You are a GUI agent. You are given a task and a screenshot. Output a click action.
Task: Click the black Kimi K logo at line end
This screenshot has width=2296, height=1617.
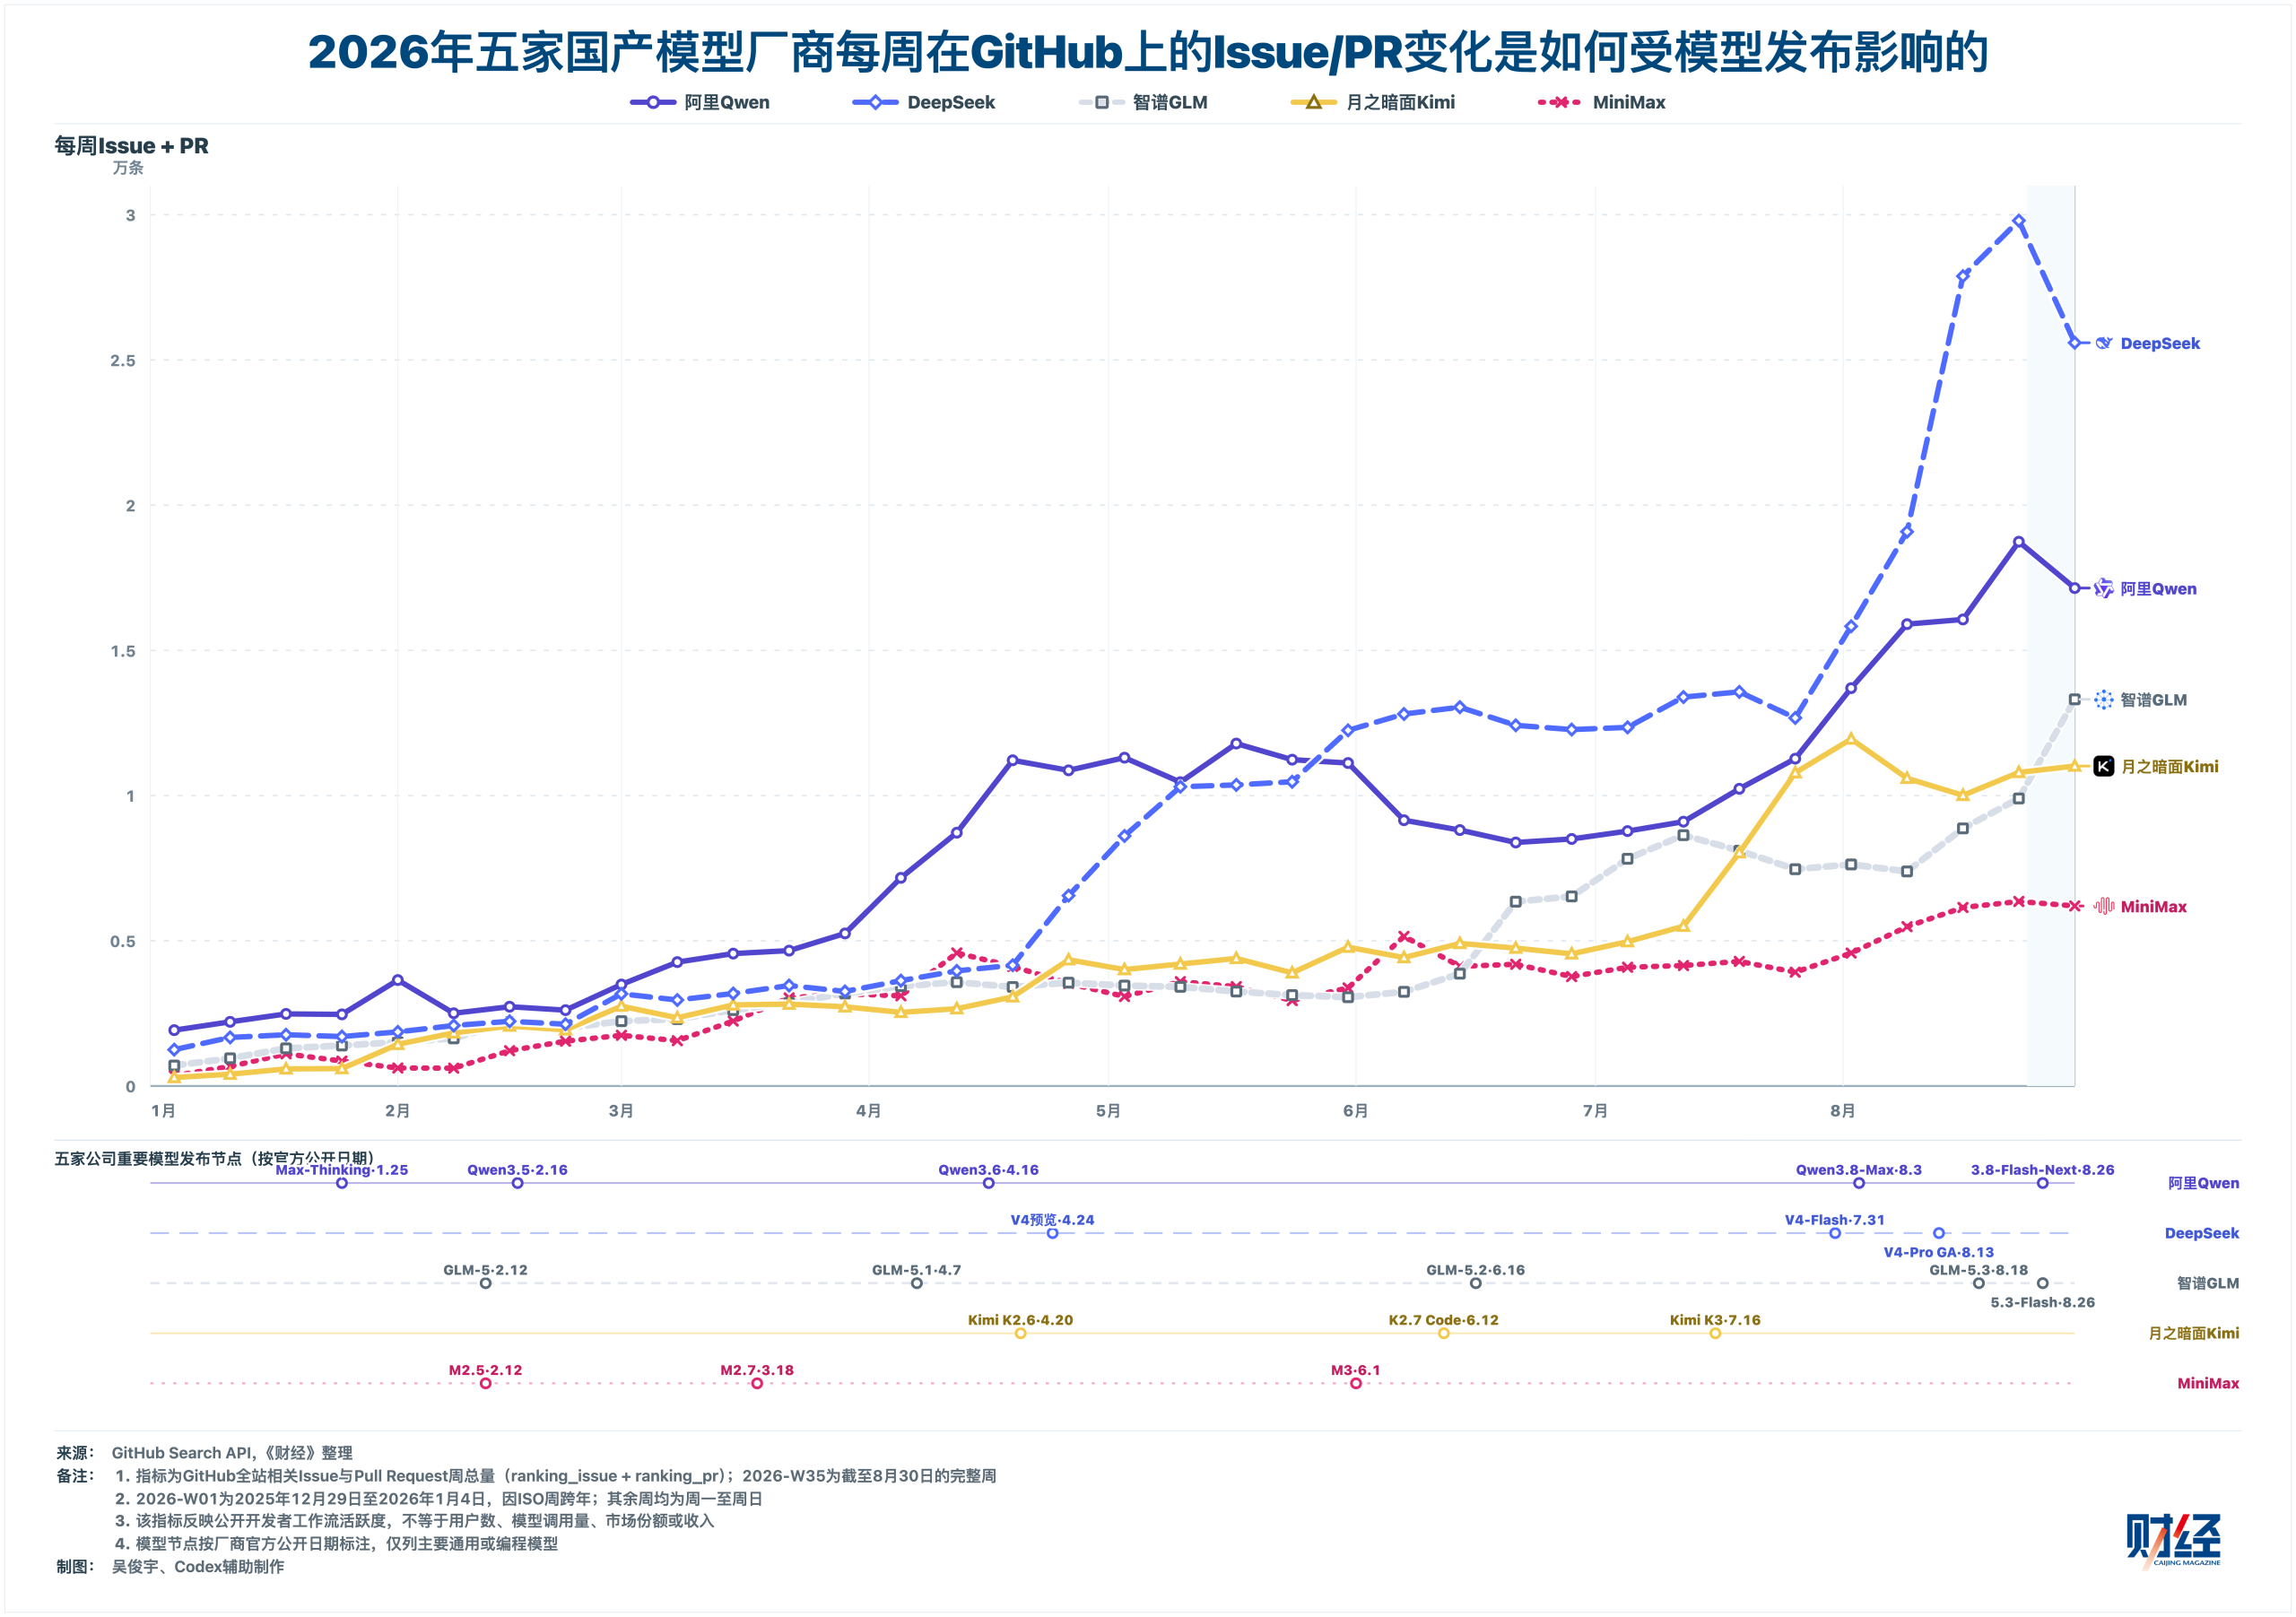pyautogui.click(x=2104, y=766)
